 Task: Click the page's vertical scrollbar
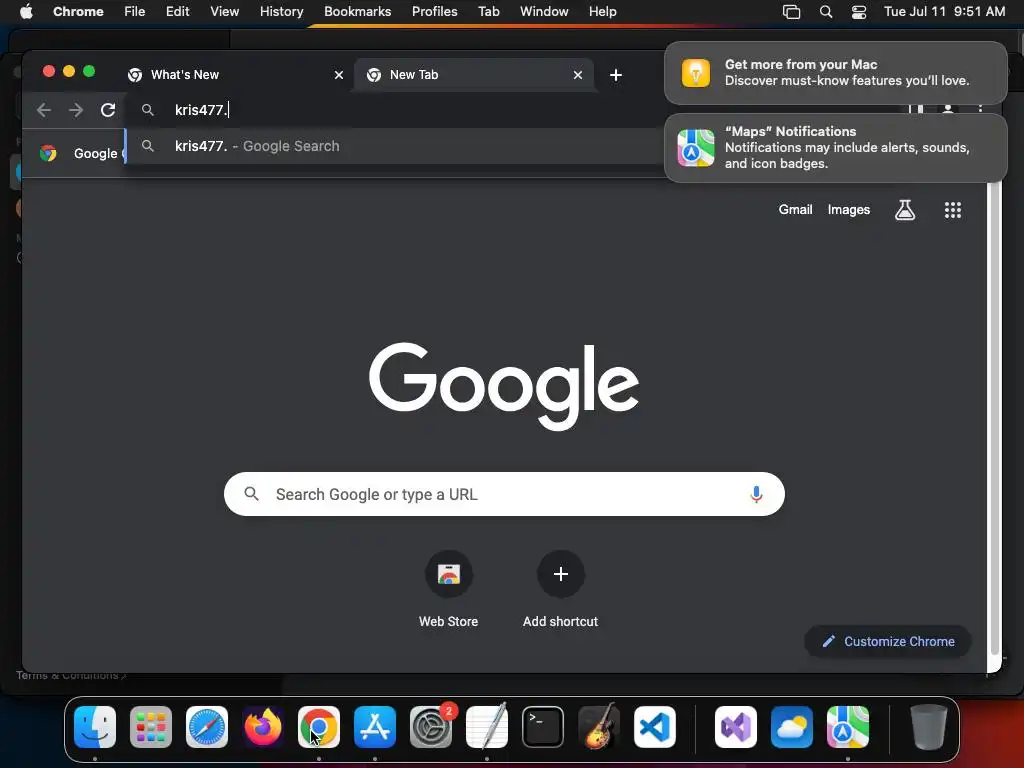[x=994, y=418]
